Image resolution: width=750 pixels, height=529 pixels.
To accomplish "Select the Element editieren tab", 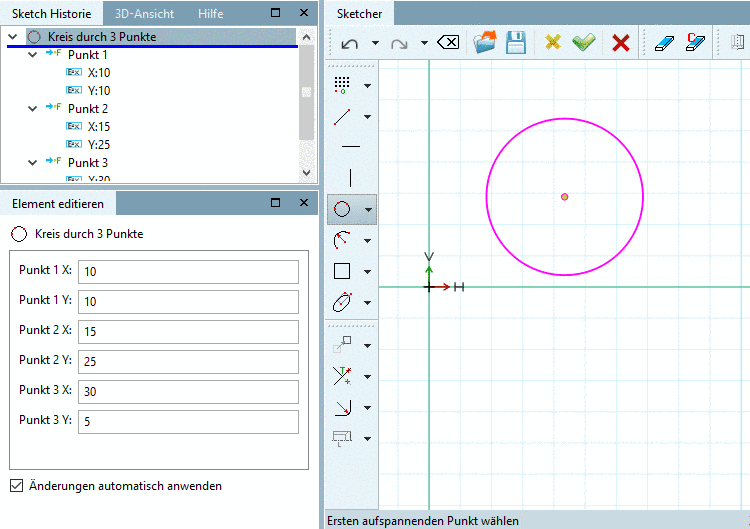I will point(58,204).
